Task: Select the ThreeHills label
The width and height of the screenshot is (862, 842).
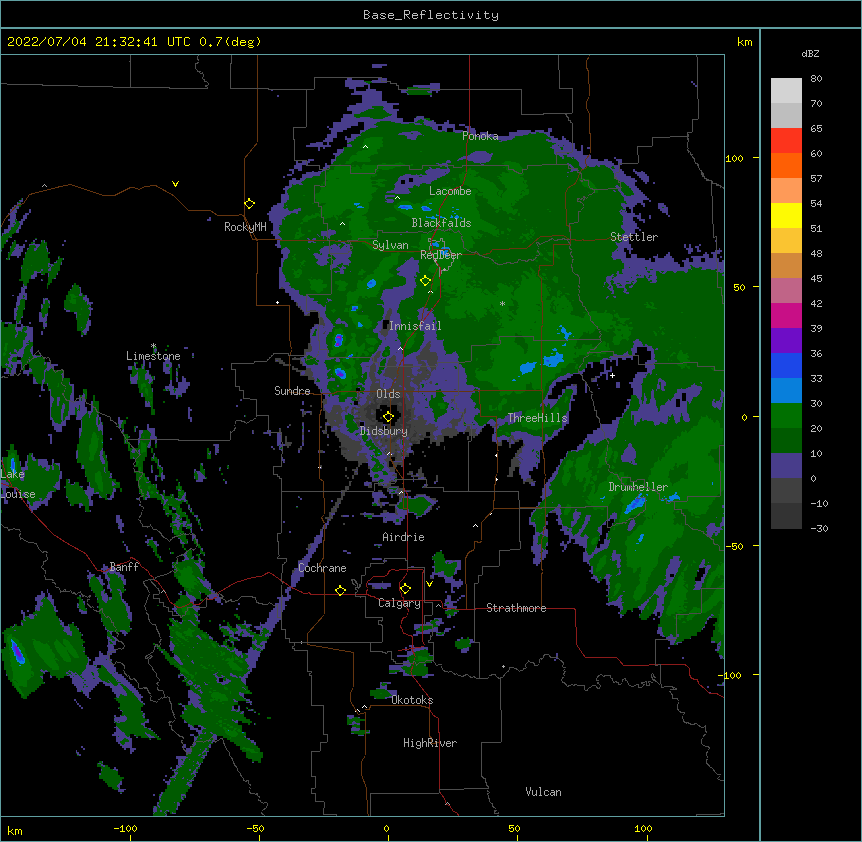Action: pyautogui.click(x=538, y=418)
